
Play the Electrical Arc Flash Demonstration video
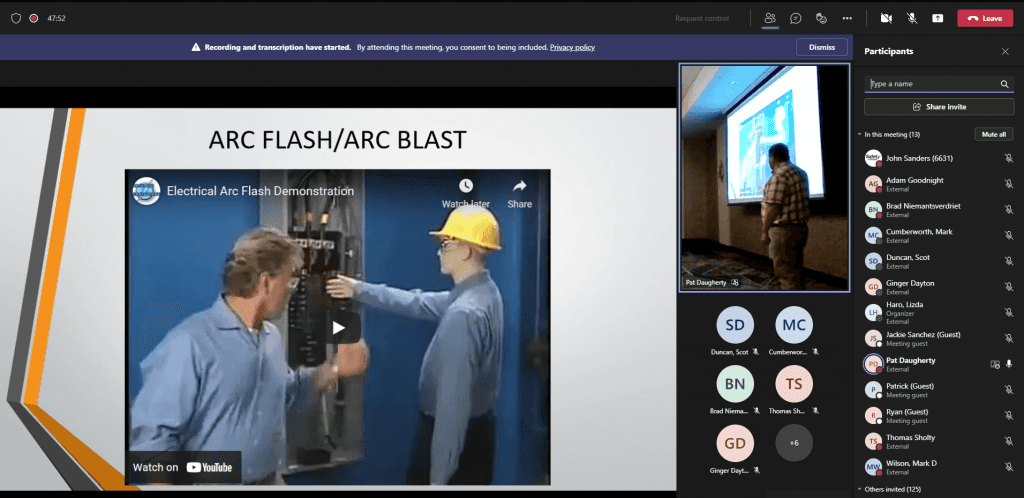coord(338,328)
